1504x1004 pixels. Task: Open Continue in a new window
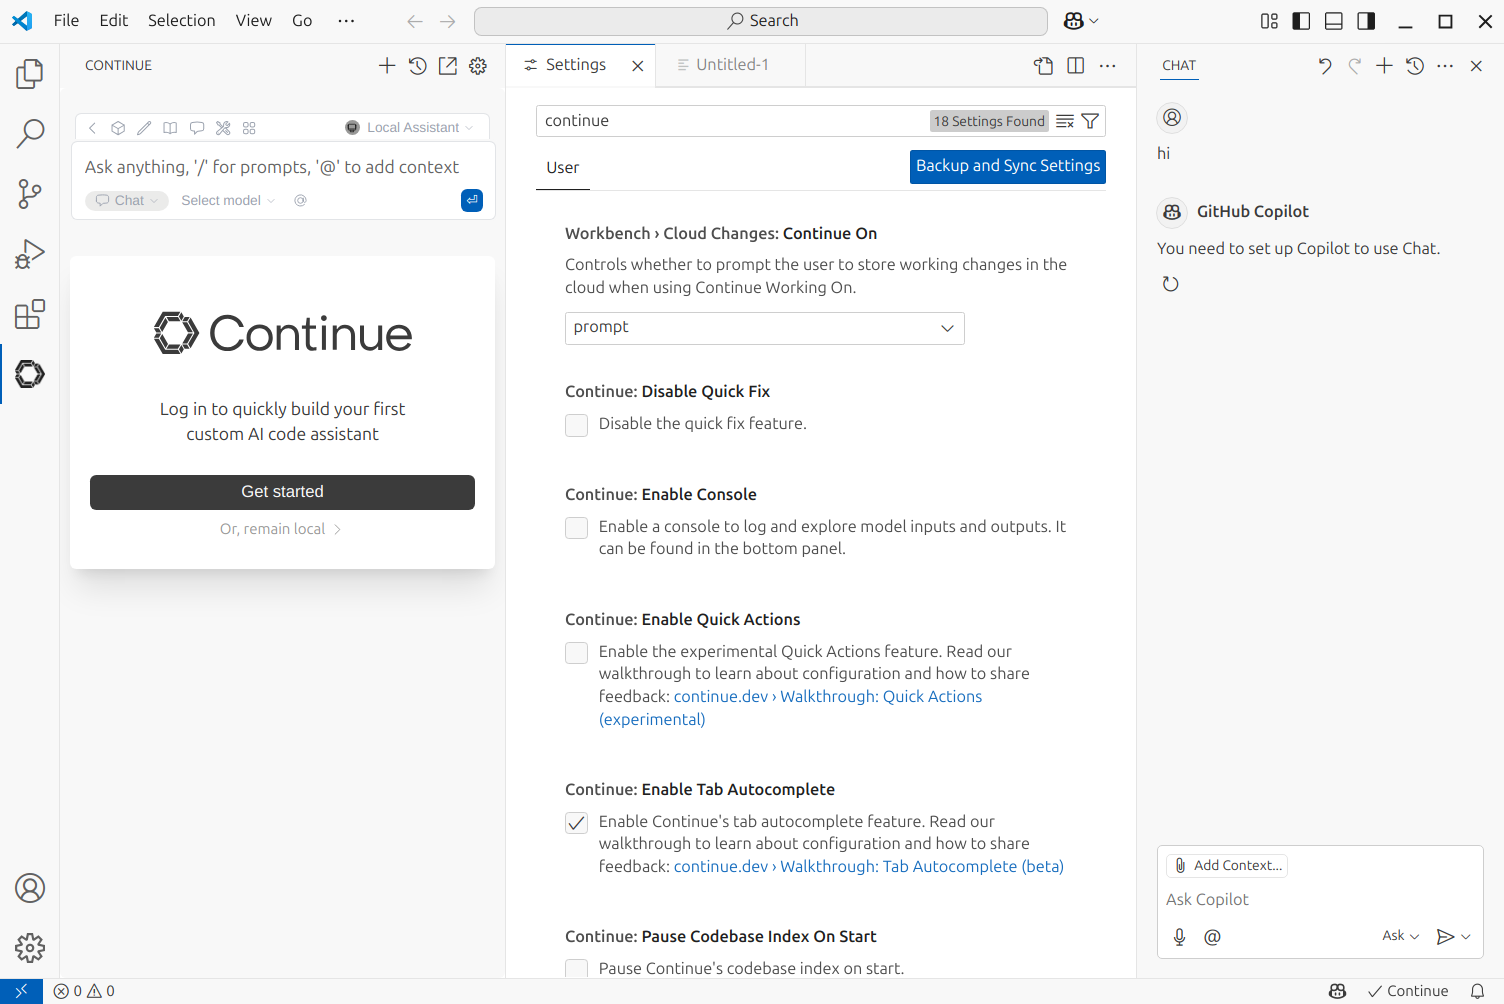[448, 65]
